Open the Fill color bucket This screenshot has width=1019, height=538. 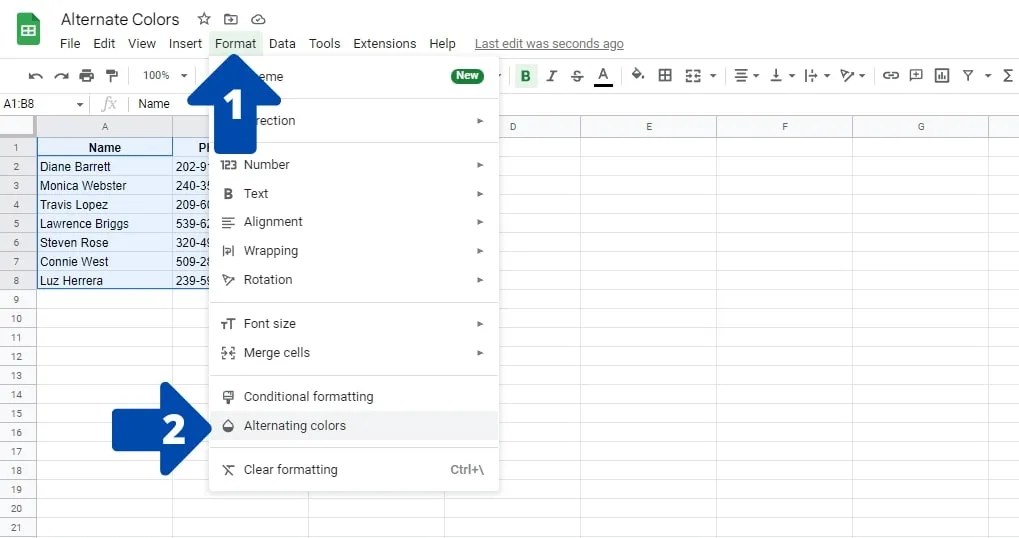[x=638, y=75]
